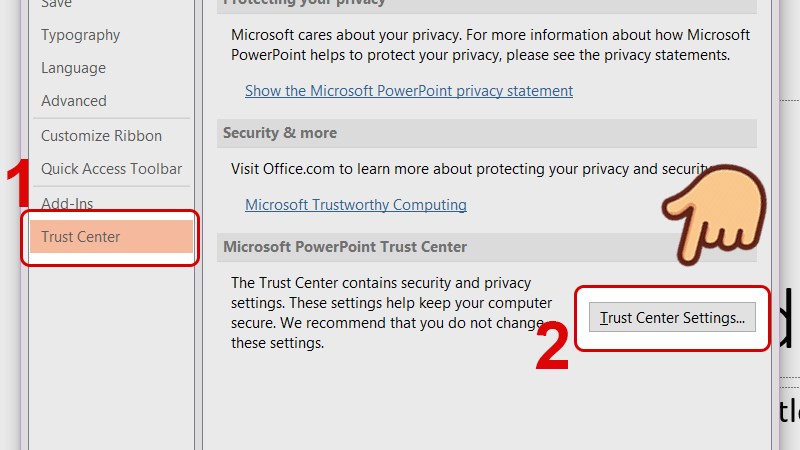Viewport: 800px width, 450px height.
Task: Switch to the Save options category
Action: pyautogui.click(x=55, y=4)
